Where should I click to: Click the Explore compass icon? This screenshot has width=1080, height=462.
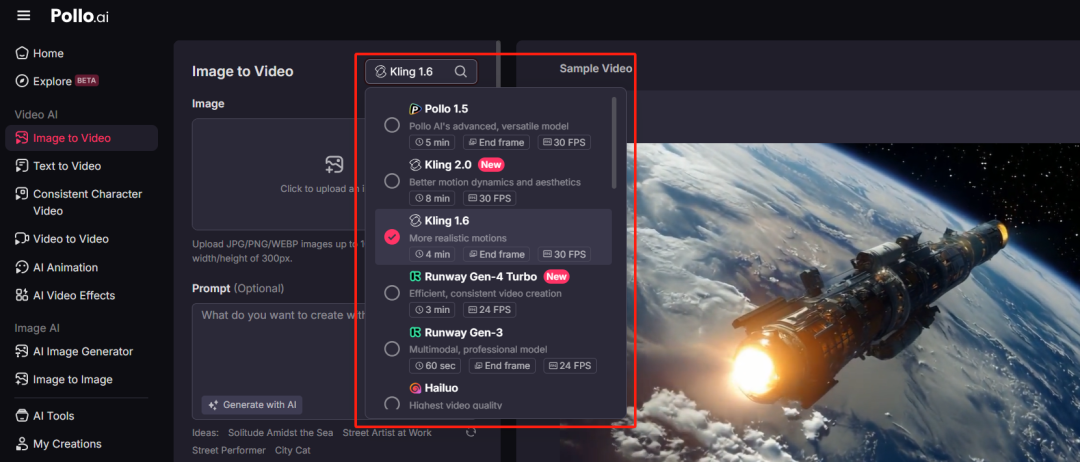pos(22,81)
